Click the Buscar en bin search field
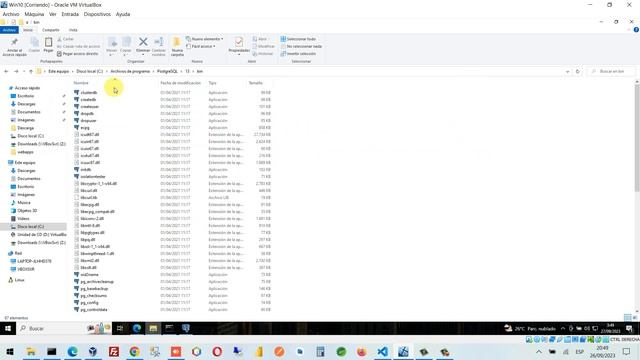The width and height of the screenshot is (640, 360). point(611,71)
